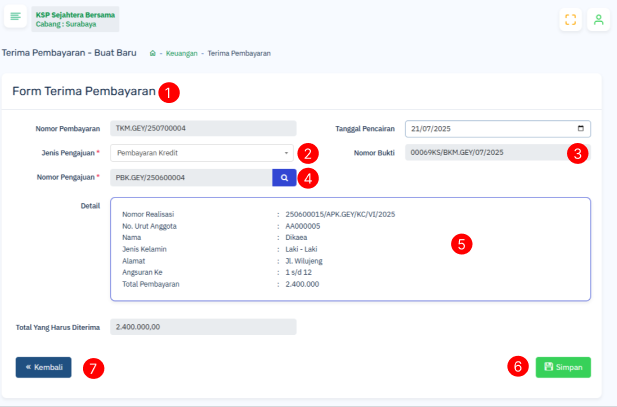Open the calendar picker icon in Tanggal Pencairan
617x407 pixels.
[580, 128]
